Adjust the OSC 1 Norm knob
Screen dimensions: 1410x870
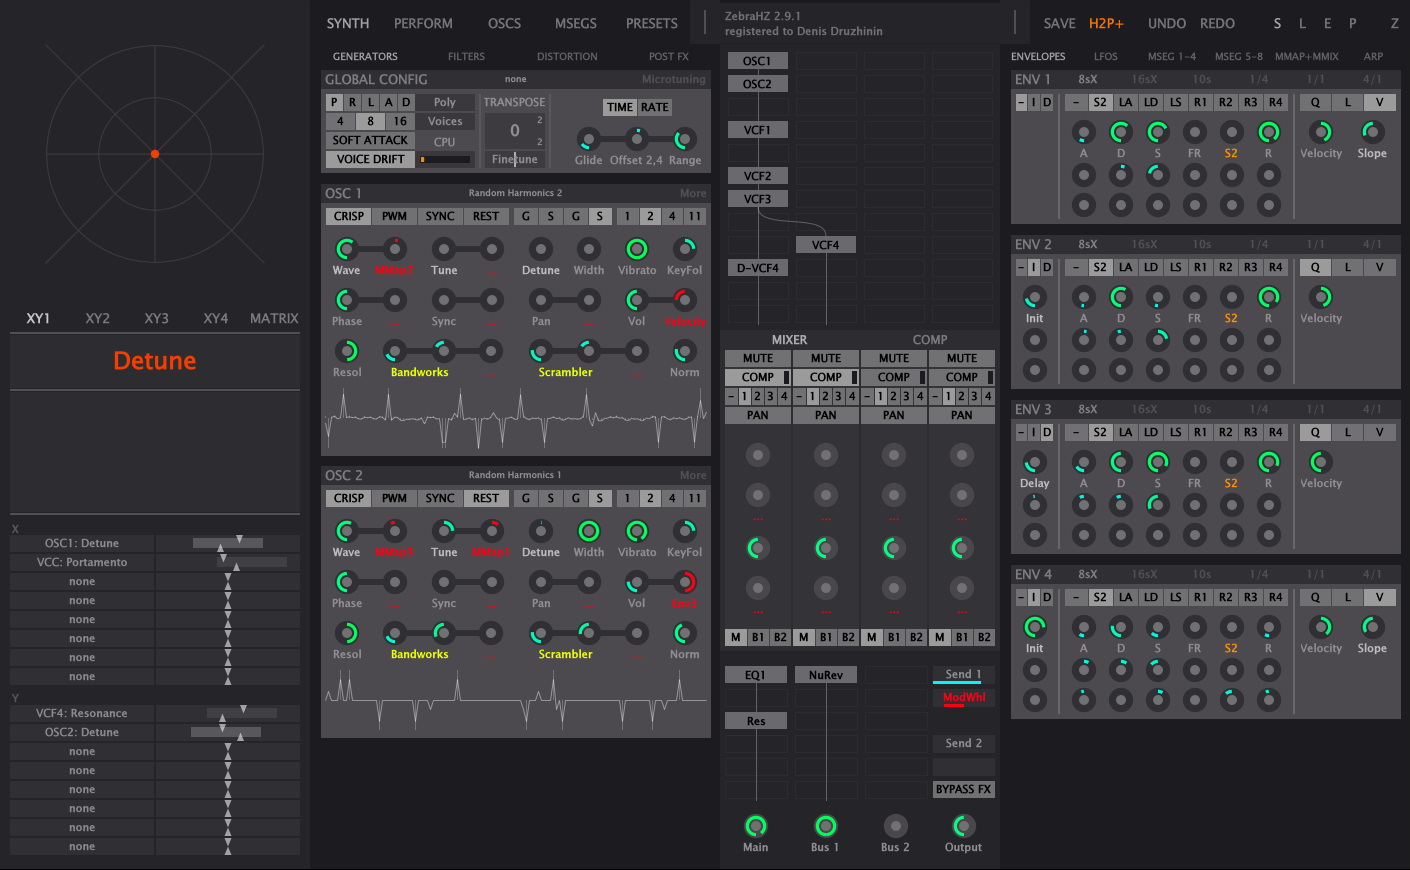pos(684,351)
